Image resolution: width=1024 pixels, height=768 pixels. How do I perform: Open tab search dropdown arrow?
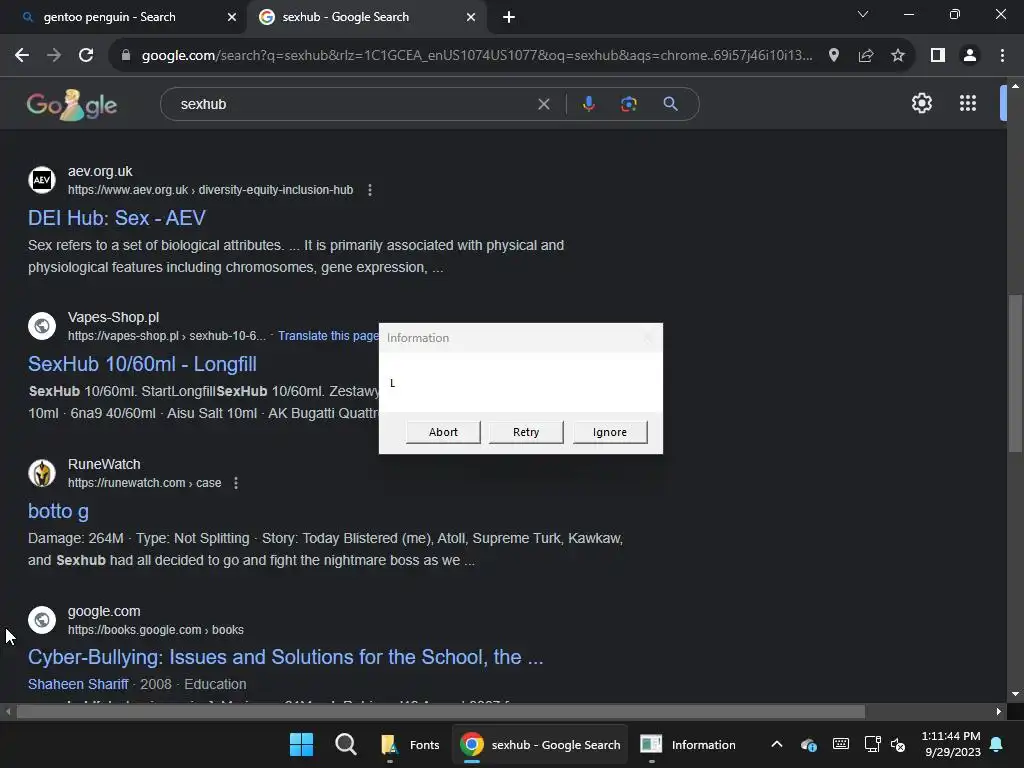coord(863,14)
